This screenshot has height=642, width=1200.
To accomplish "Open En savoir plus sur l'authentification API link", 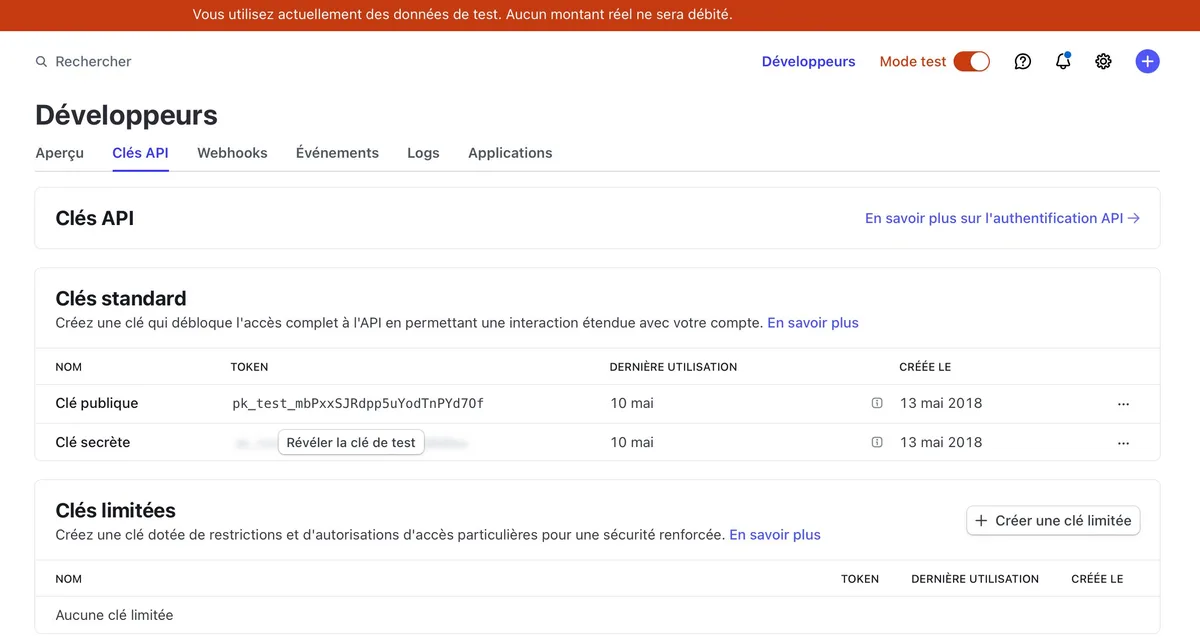I will coord(1002,218).
